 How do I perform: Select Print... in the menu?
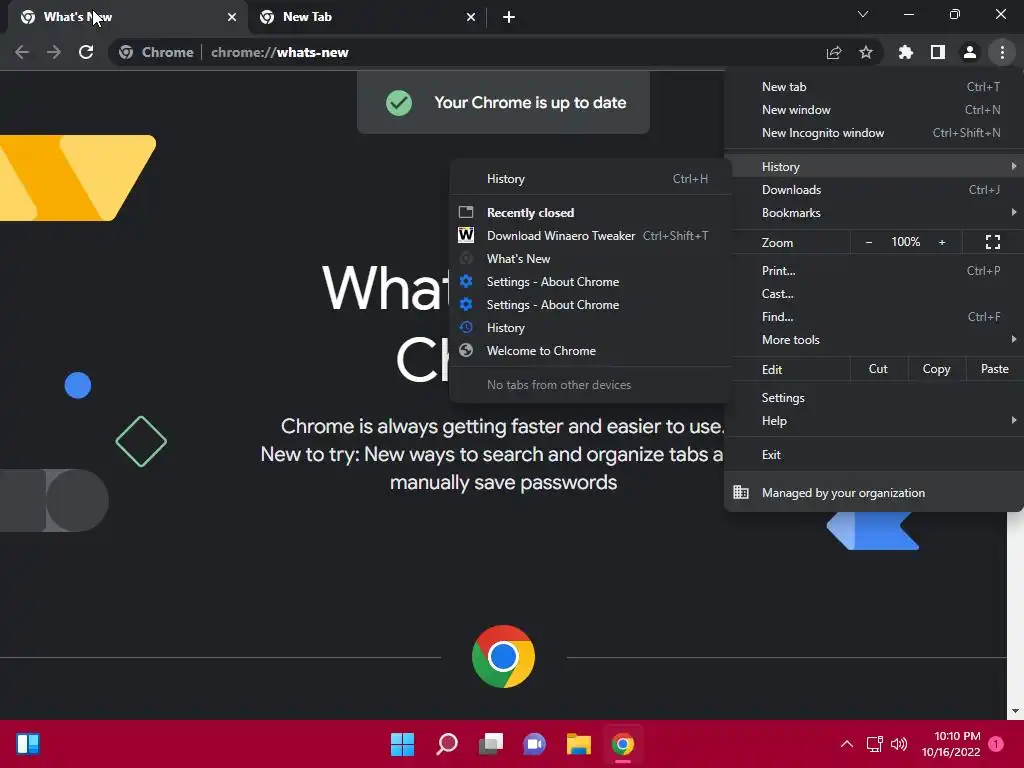(874, 270)
